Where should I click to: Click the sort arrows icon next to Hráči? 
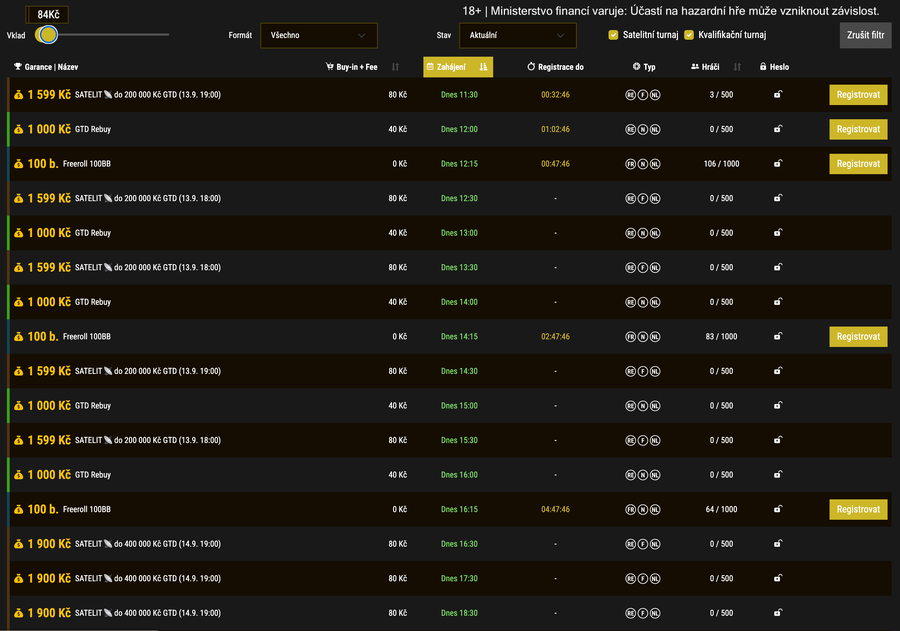coord(737,67)
